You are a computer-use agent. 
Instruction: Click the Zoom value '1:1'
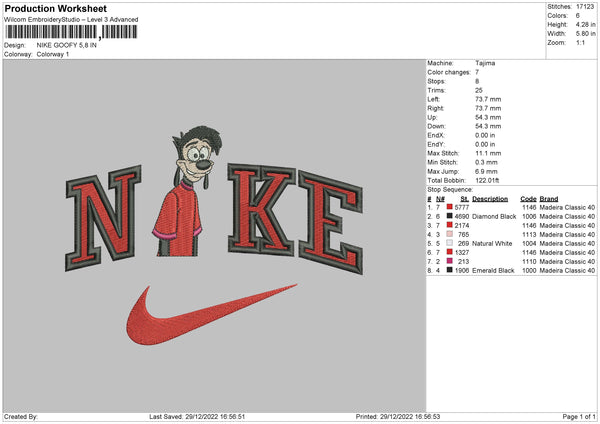tap(580, 42)
